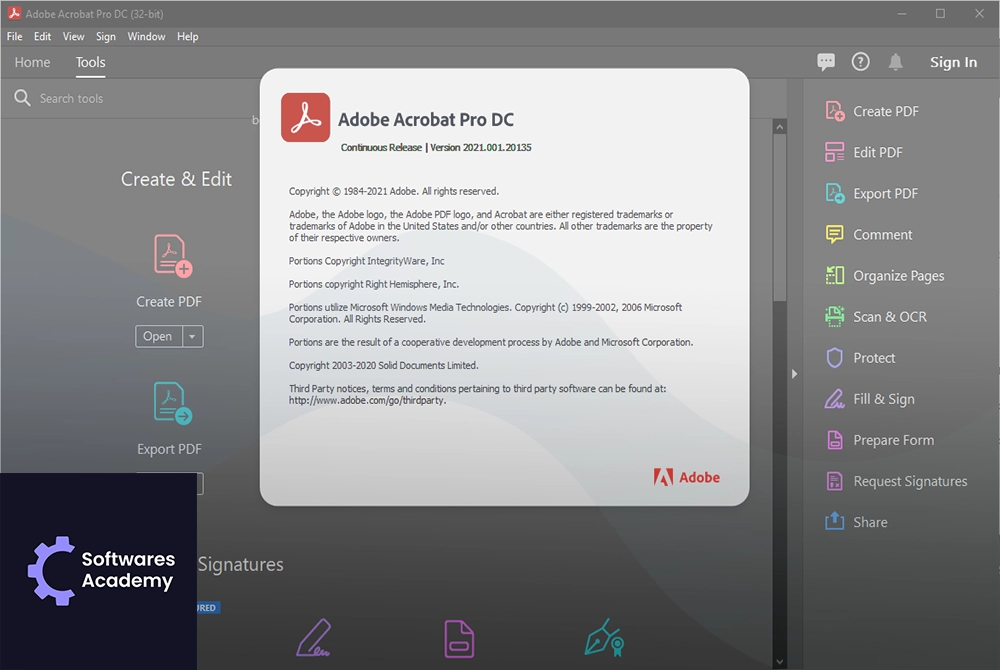The width and height of the screenshot is (1000, 670).
Task: Collapse the right tools pane arrow
Action: pyautogui.click(x=794, y=374)
